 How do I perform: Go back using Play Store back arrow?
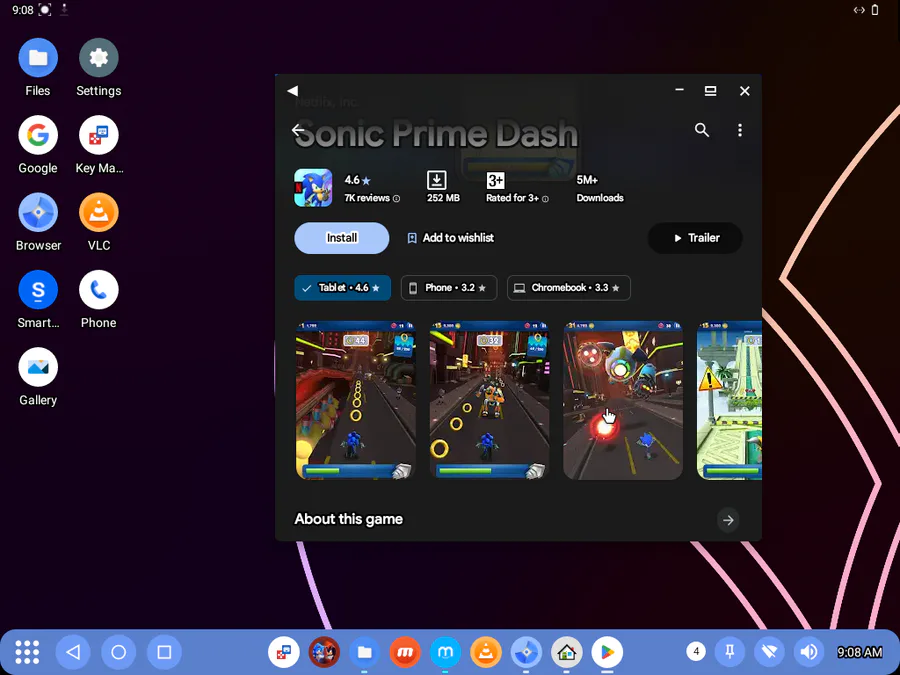click(x=298, y=130)
